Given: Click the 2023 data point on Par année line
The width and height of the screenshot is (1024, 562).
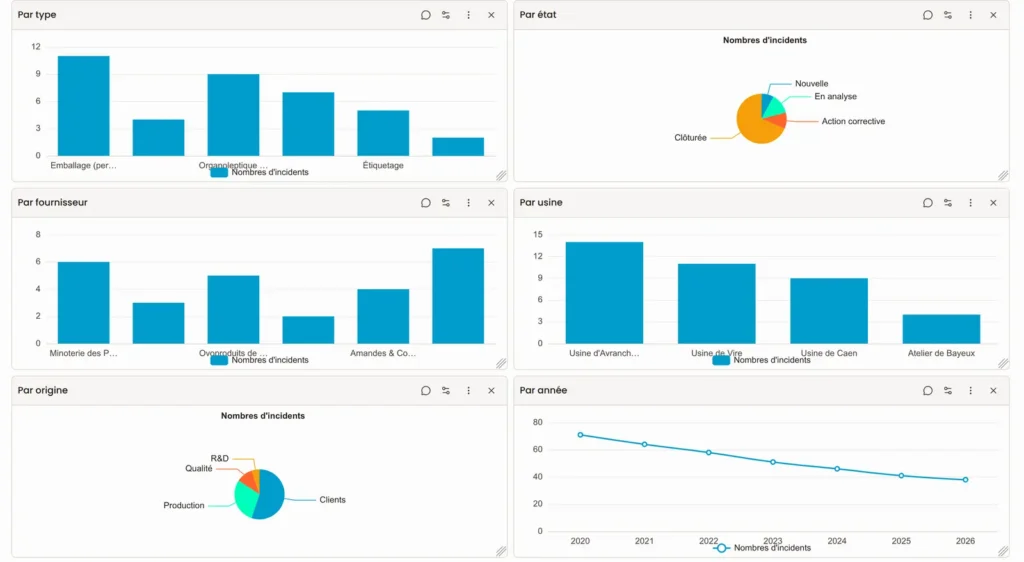Looking at the screenshot, I should click(x=773, y=462).
